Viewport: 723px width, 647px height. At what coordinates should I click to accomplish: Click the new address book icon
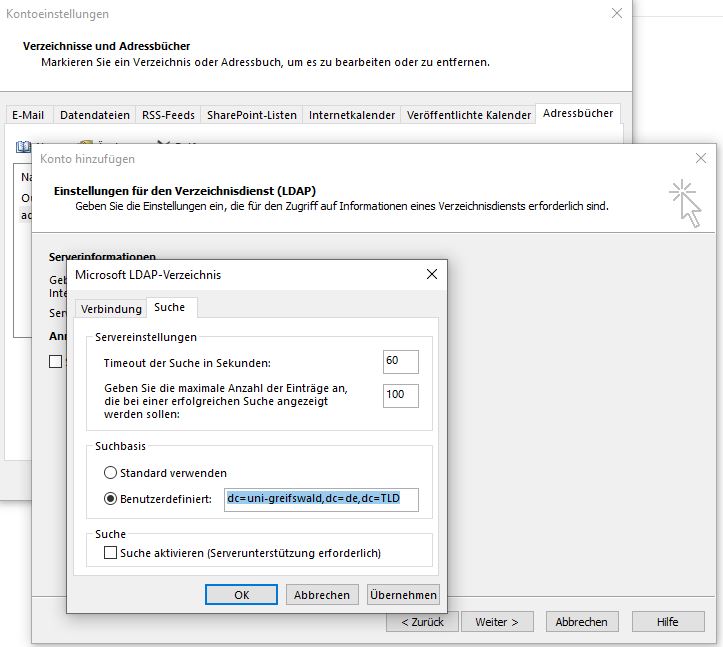point(24,146)
